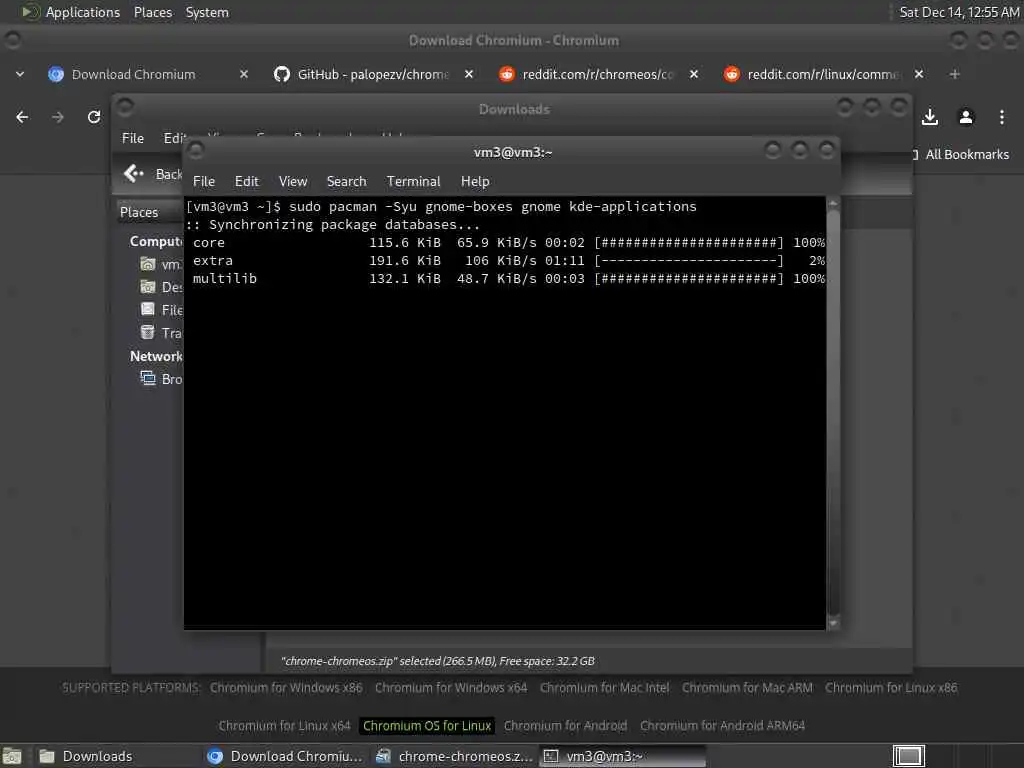
Task: Open the Places menu in top panel
Action: point(153,12)
